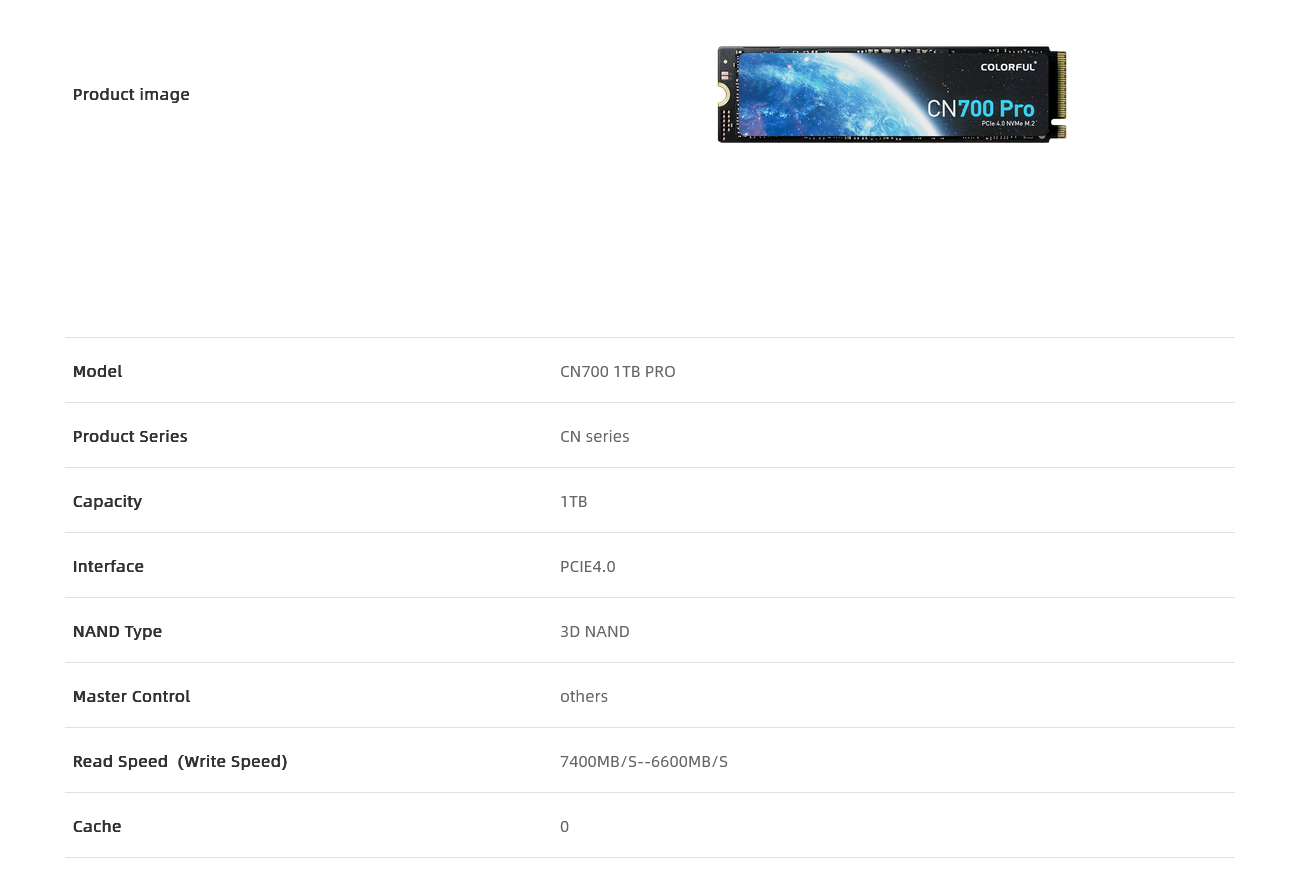Click the 1TB capacity value
The height and width of the screenshot is (886, 1299).
[x=574, y=501]
